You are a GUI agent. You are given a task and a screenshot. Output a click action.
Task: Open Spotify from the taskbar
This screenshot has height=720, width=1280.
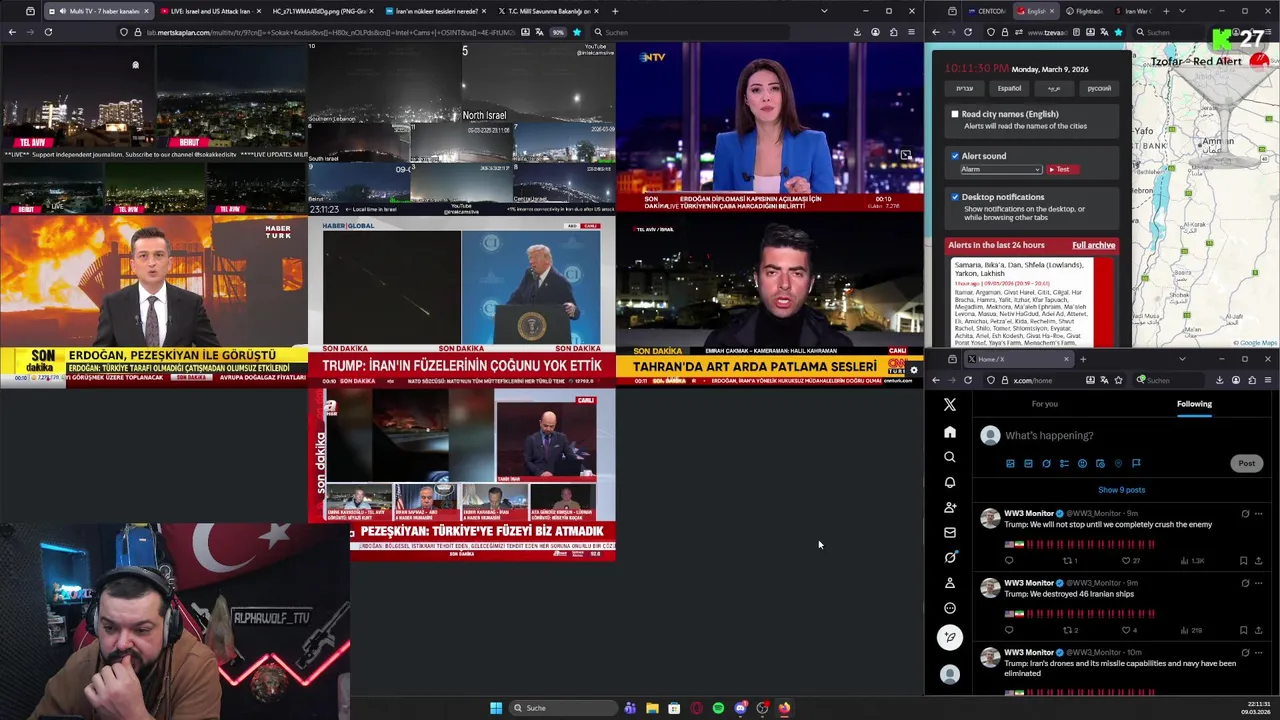718,708
